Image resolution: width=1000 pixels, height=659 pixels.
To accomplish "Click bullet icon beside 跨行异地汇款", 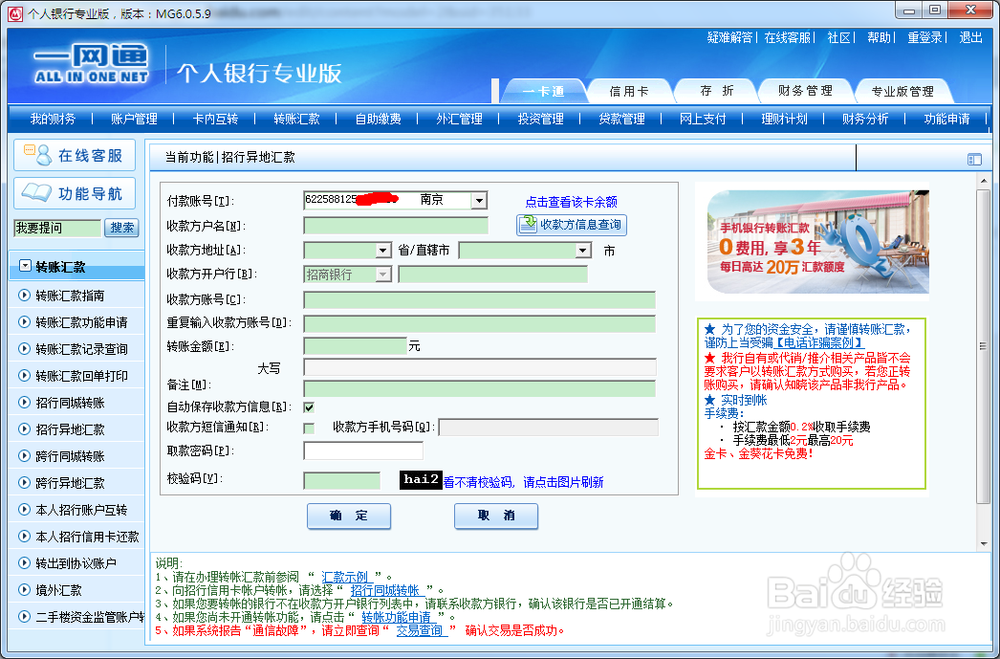I will click(x=25, y=483).
